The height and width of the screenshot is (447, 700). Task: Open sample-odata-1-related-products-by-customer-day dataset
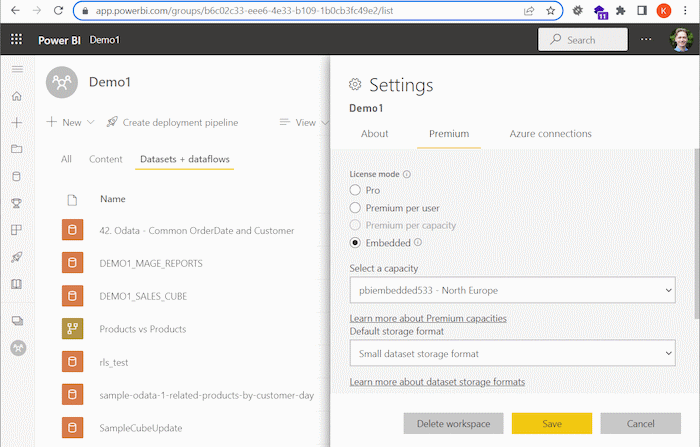coord(206,395)
